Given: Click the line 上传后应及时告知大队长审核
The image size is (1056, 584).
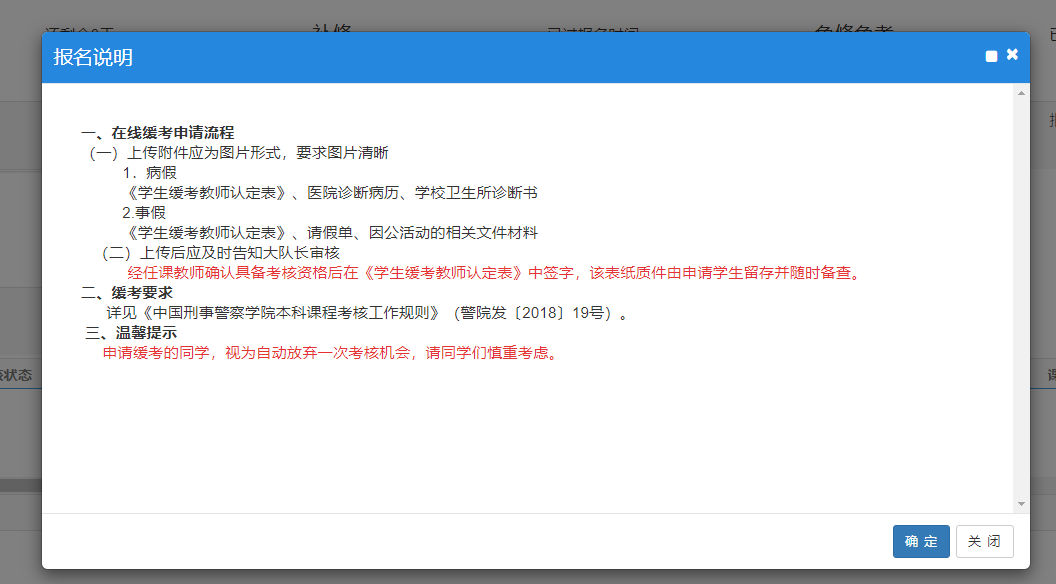Looking at the screenshot, I should (221, 253).
